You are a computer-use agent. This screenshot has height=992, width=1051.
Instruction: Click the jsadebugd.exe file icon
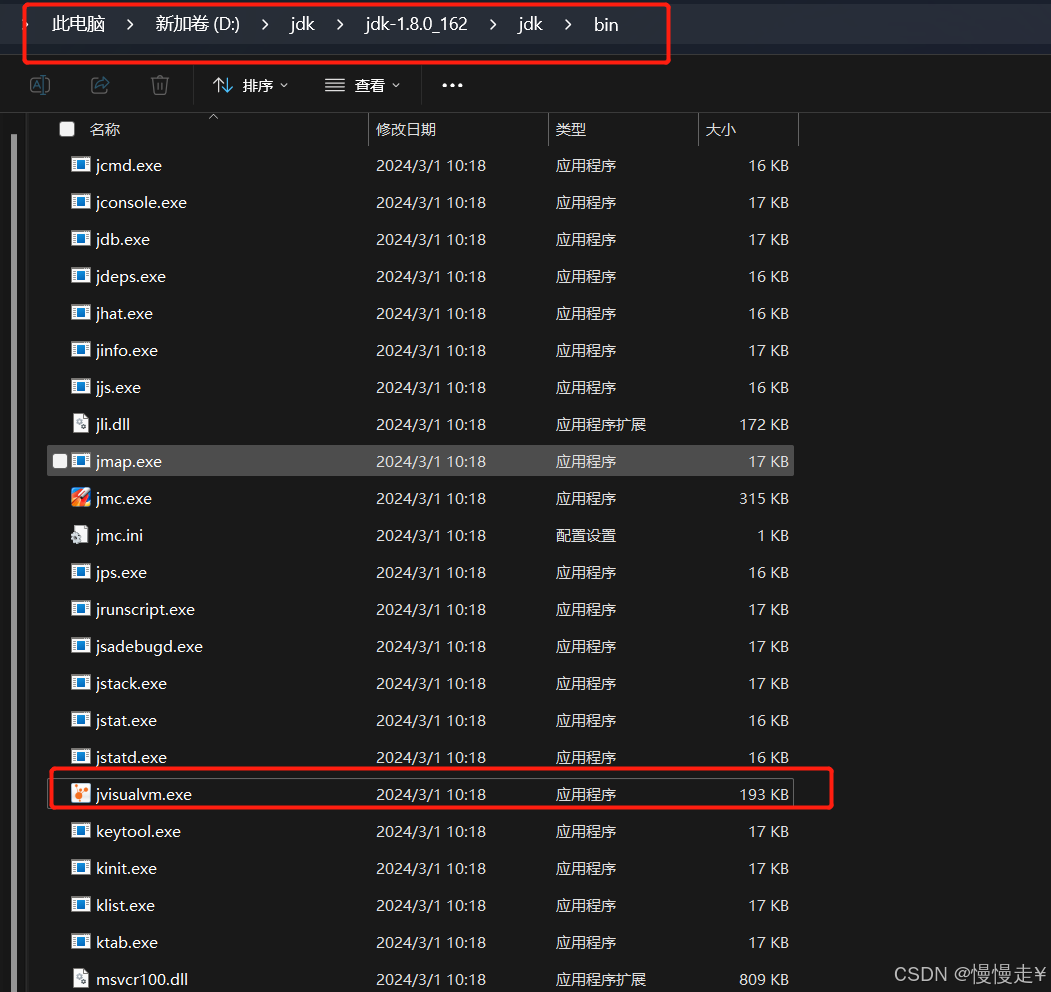pos(80,645)
